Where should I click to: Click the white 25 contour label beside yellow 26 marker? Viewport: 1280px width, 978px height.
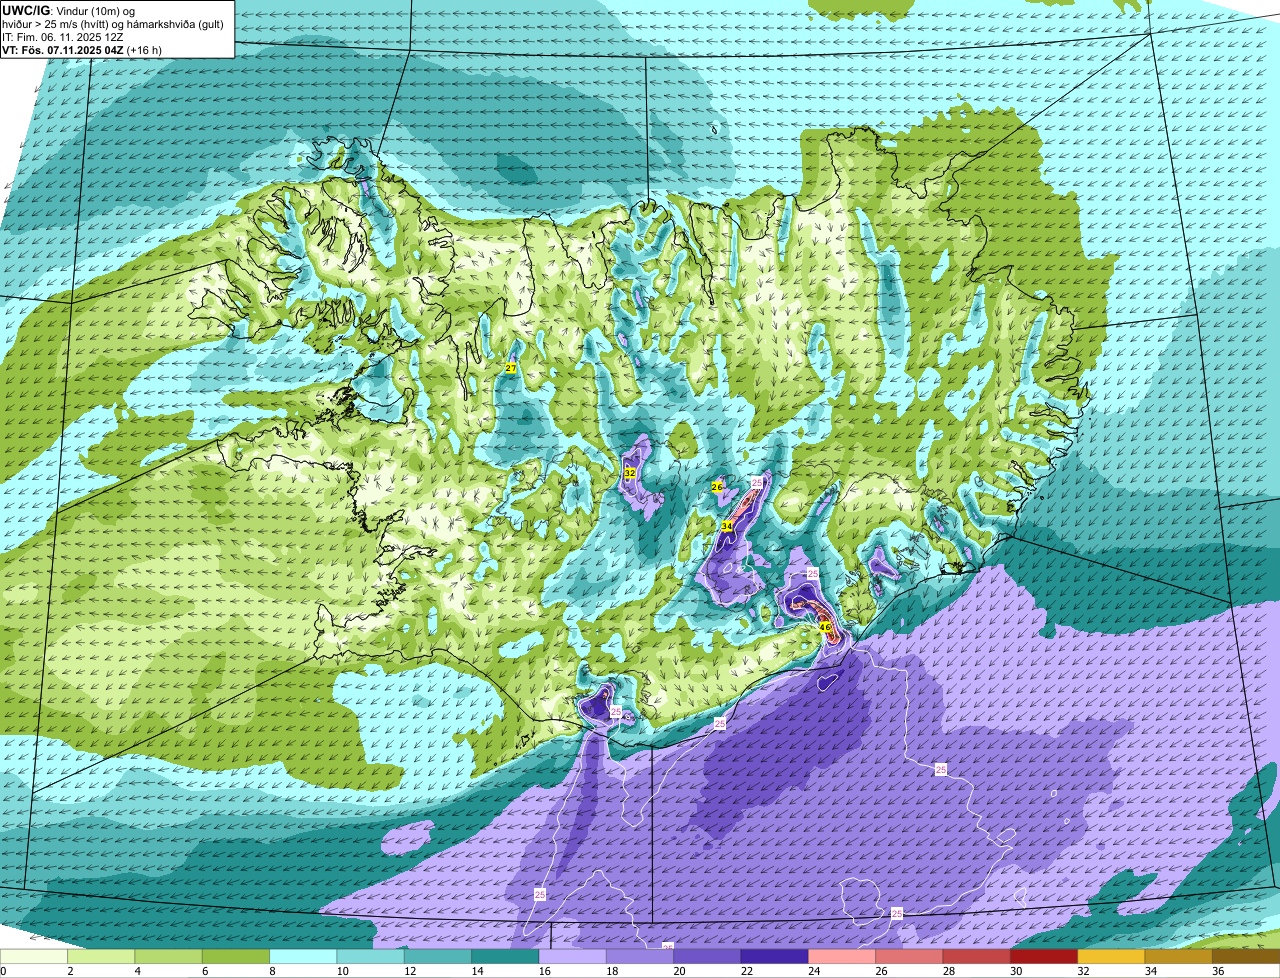coord(757,482)
